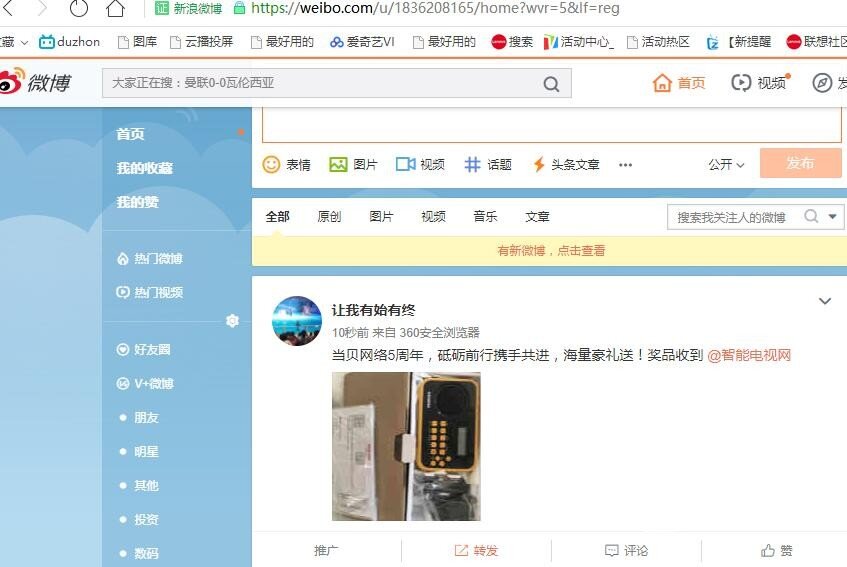Open the post's radio photo thumbnail
847x567 pixels.
(406, 447)
